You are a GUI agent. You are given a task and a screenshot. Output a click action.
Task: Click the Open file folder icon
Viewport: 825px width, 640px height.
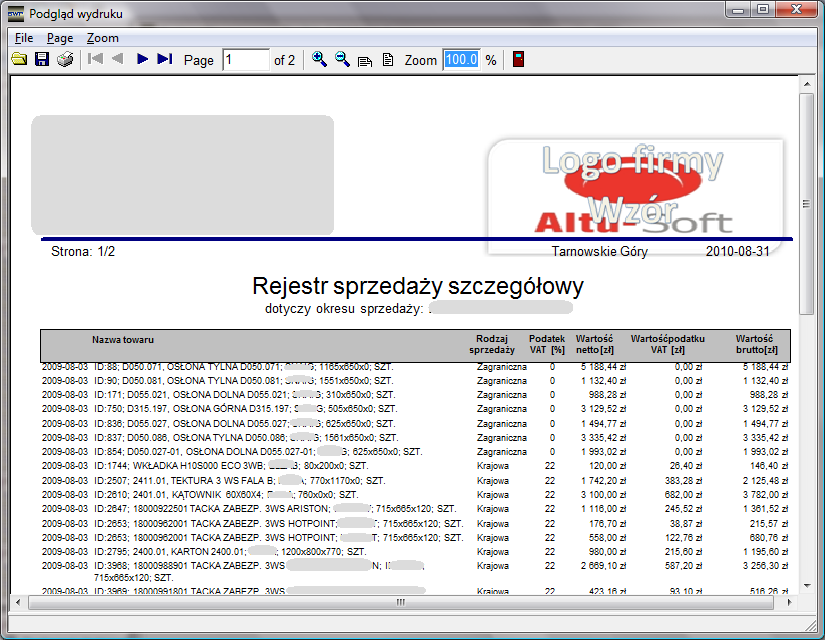(19, 60)
